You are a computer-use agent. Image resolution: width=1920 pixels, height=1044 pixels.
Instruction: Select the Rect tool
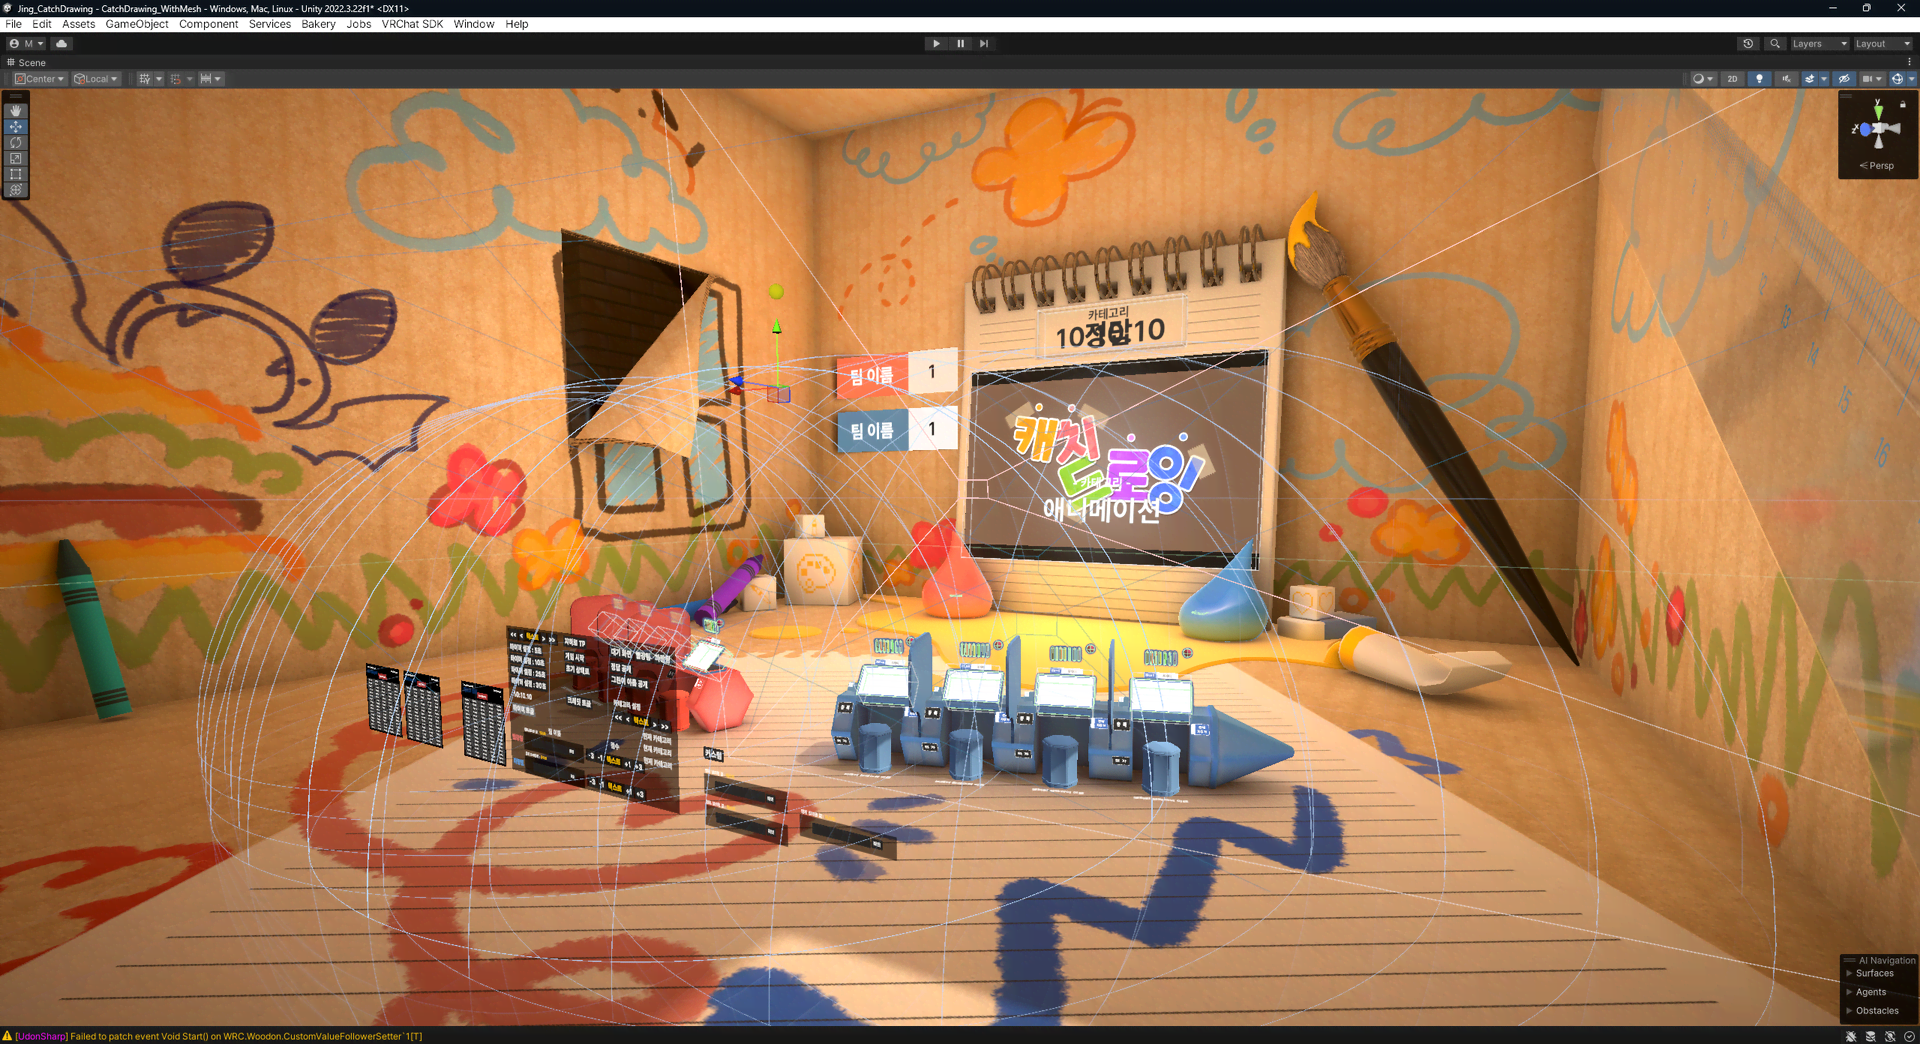click(x=16, y=174)
